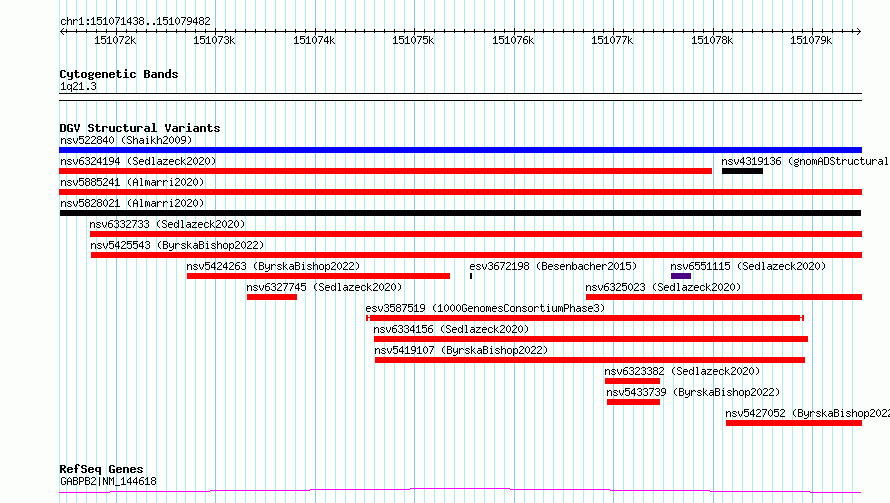Click the RefSeq Genes track heading
Image resolution: width=890 pixels, height=503 pixels.
(101, 470)
